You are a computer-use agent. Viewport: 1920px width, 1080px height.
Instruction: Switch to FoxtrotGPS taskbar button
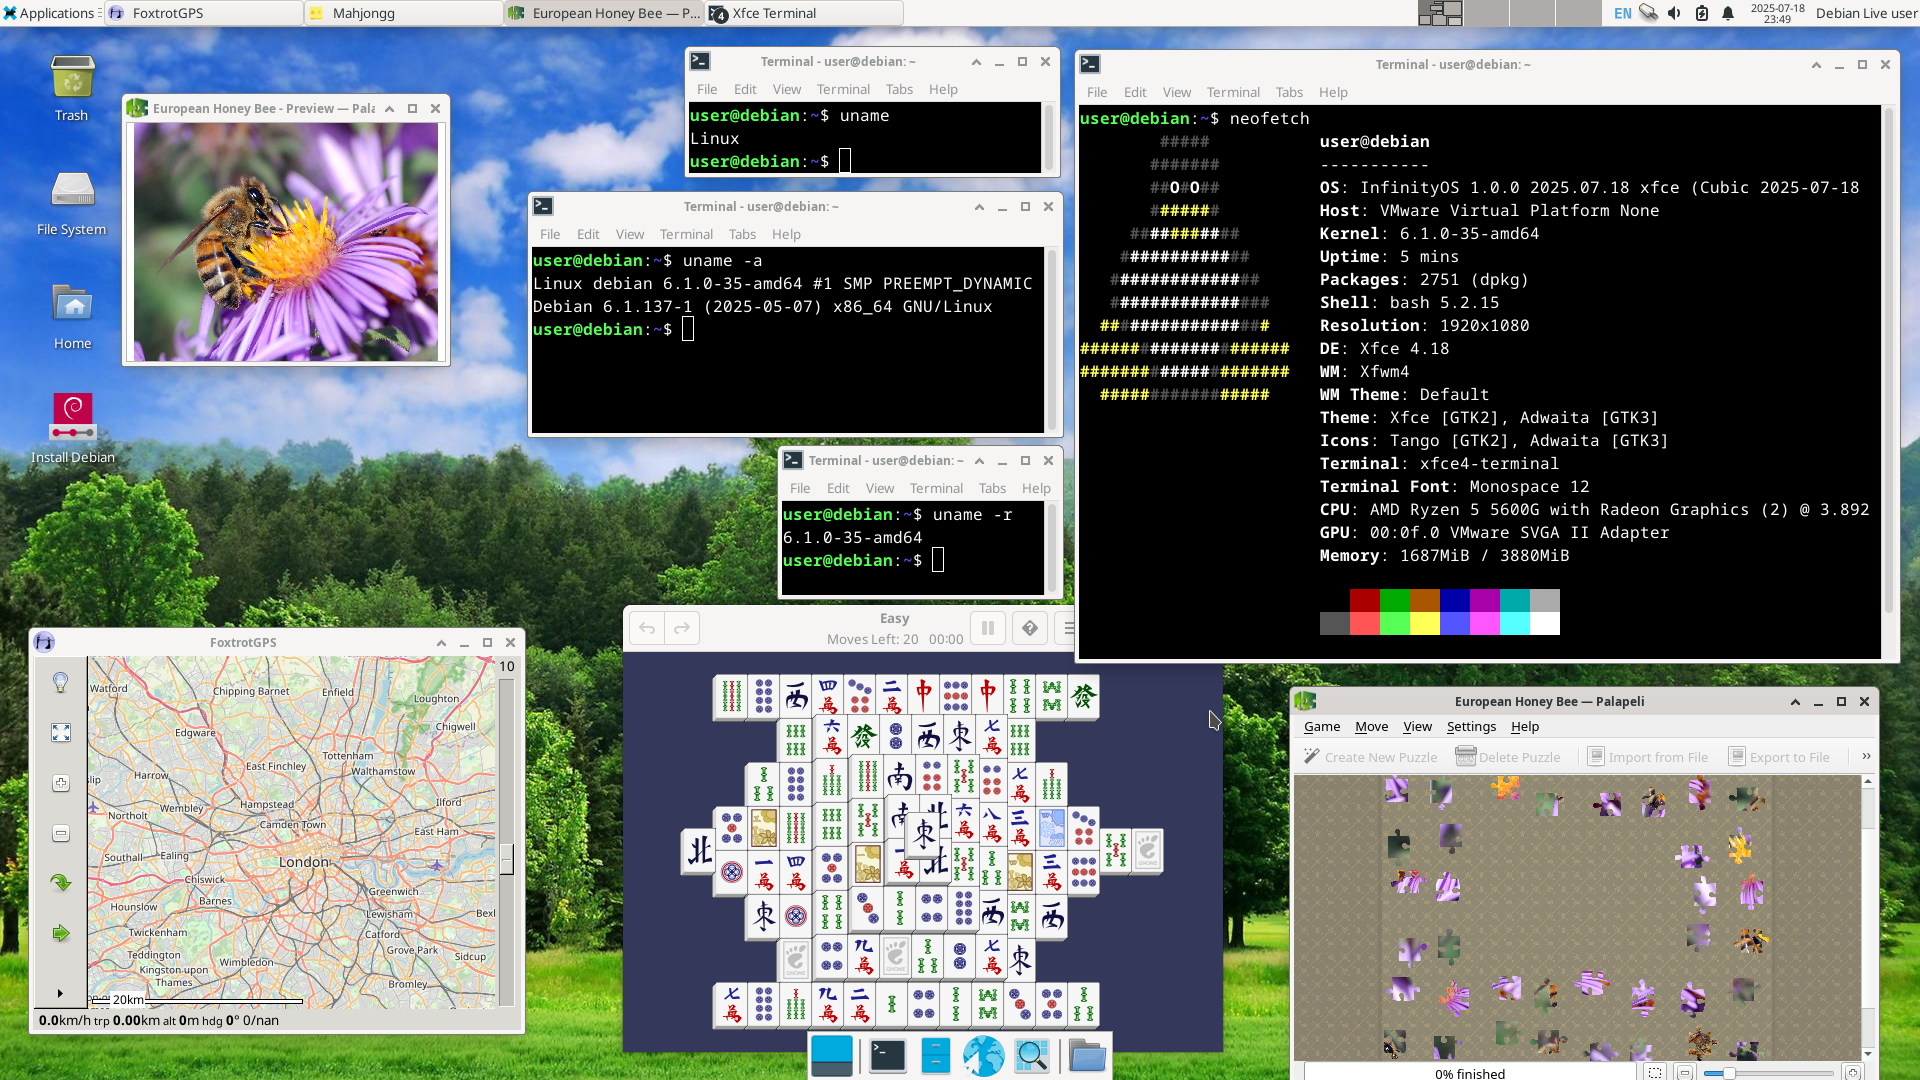click(x=203, y=13)
